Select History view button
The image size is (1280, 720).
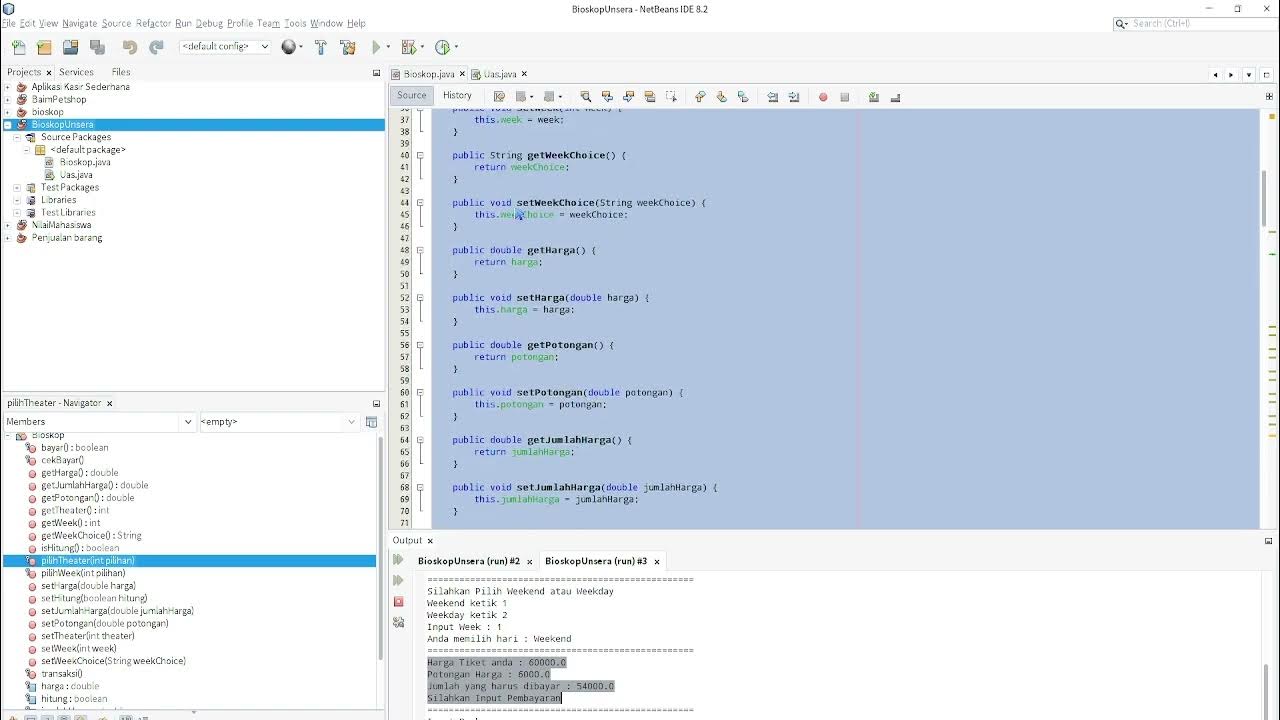(457, 96)
